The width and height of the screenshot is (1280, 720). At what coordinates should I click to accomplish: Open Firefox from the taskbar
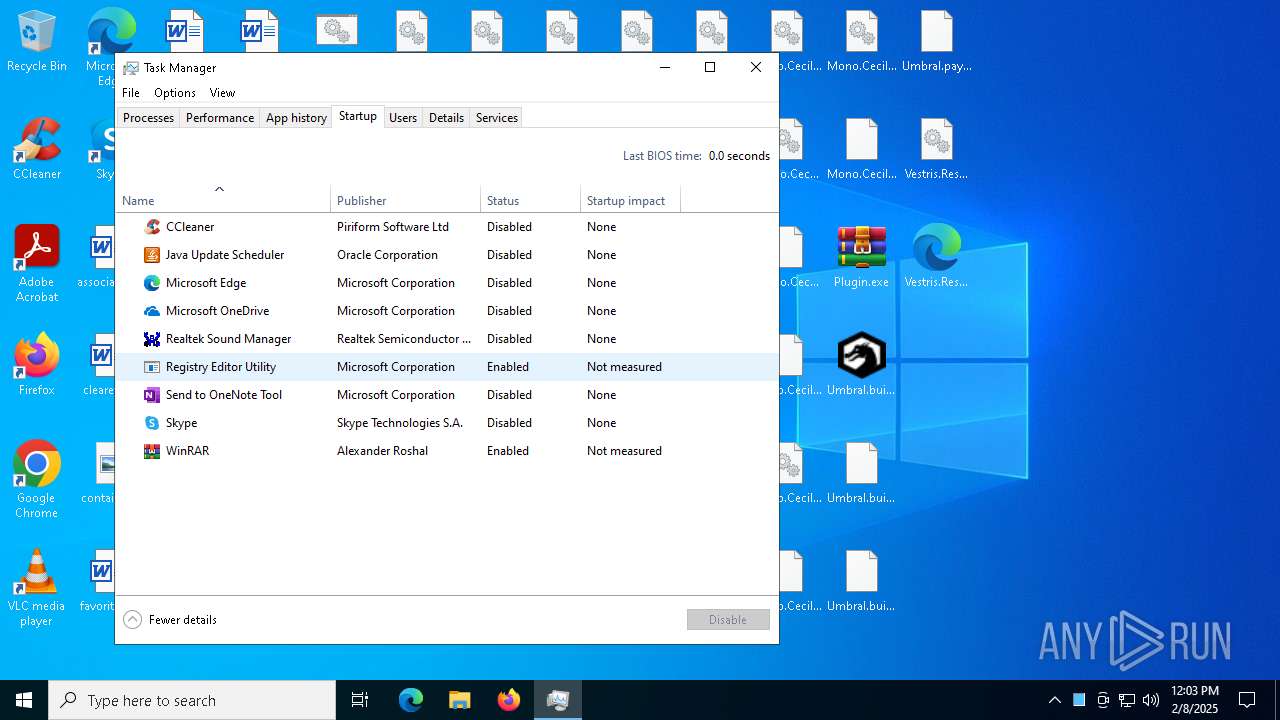509,700
